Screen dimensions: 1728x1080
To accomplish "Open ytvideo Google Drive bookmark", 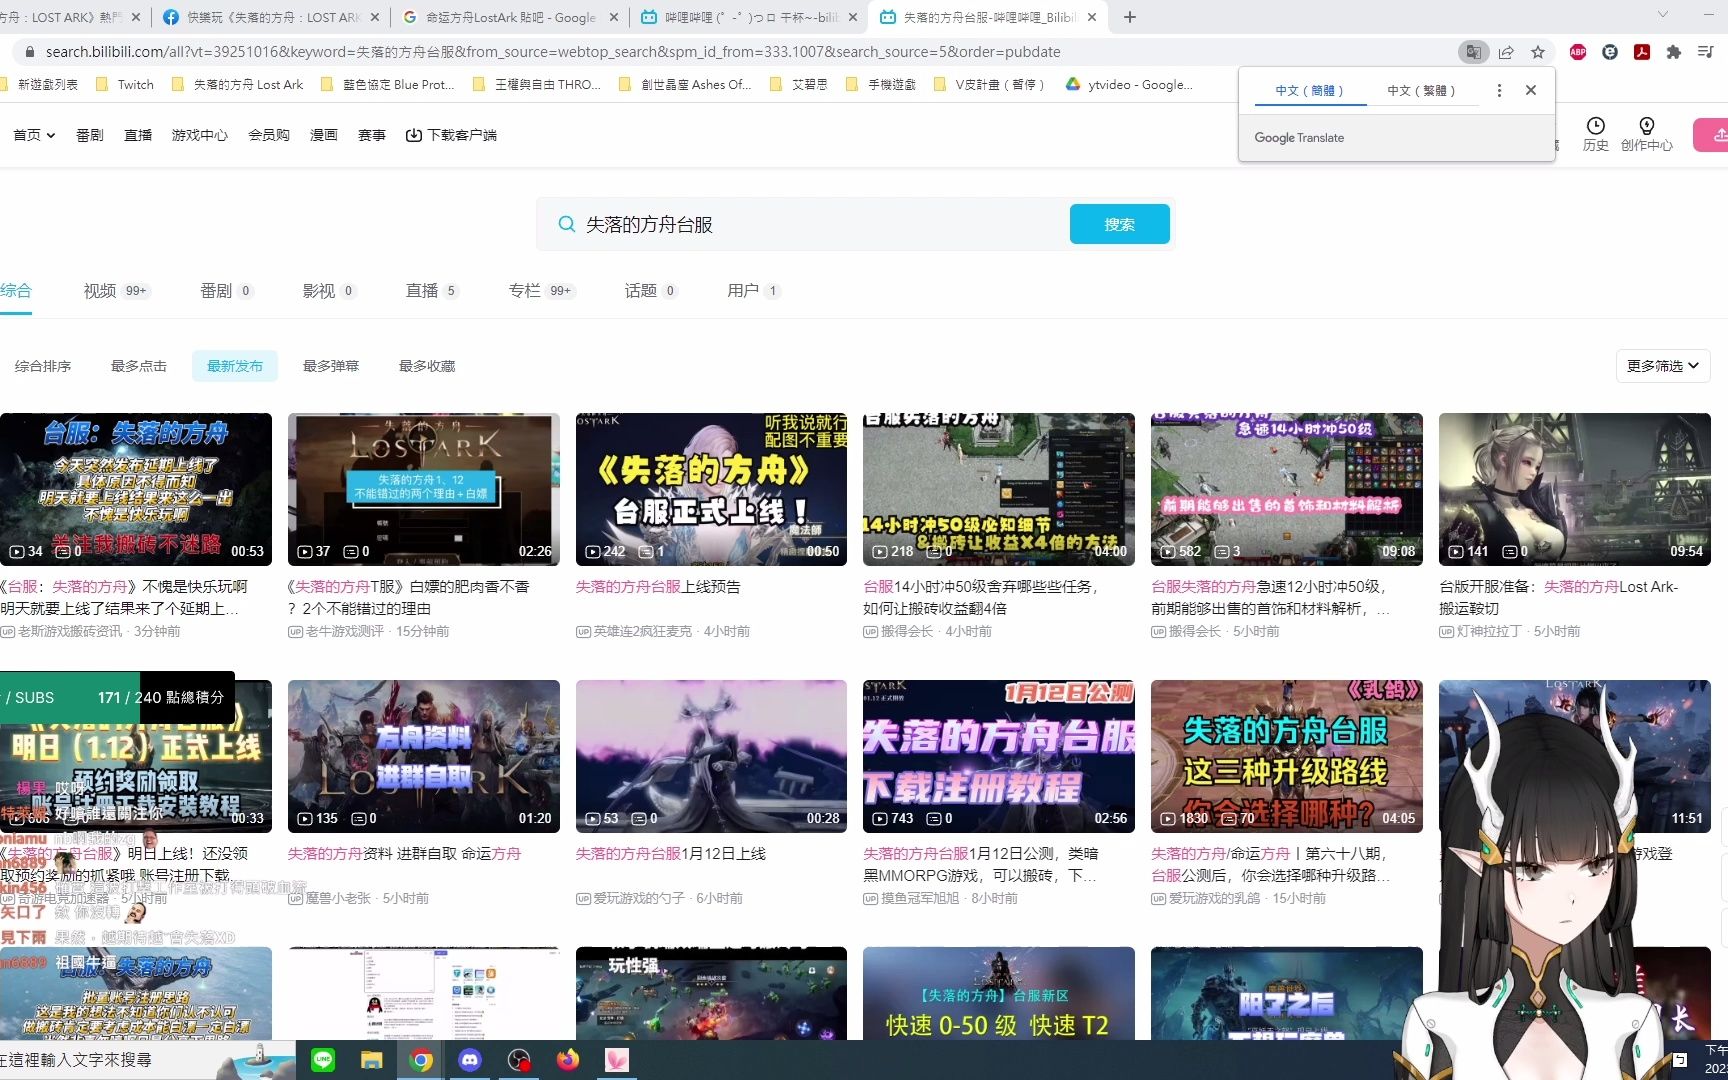I will click(1129, 85).
